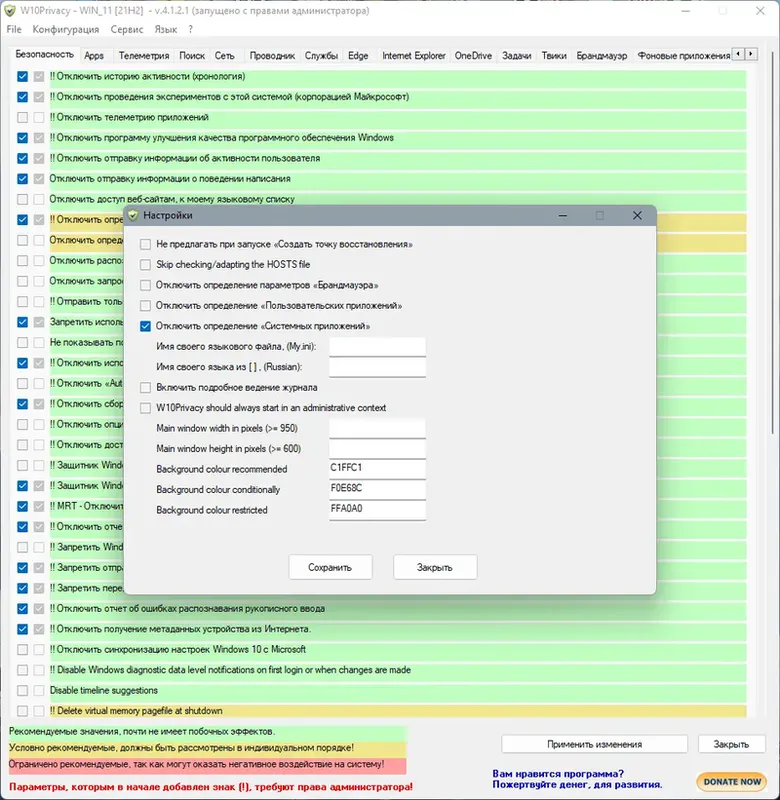Toggle «Создать точку восстановления» startup checkbox
The height and width of the screenshot is (800, 780).
click(x=145, y=244)
